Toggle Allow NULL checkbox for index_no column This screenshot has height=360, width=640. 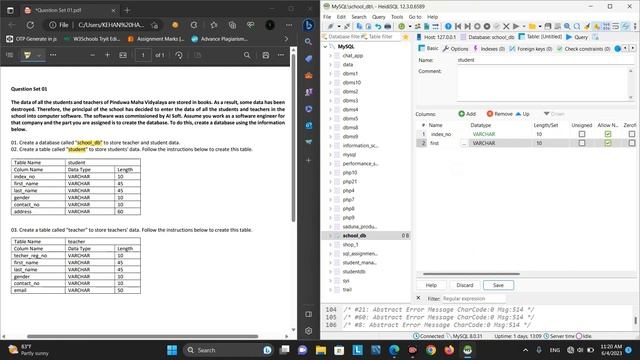608,134
